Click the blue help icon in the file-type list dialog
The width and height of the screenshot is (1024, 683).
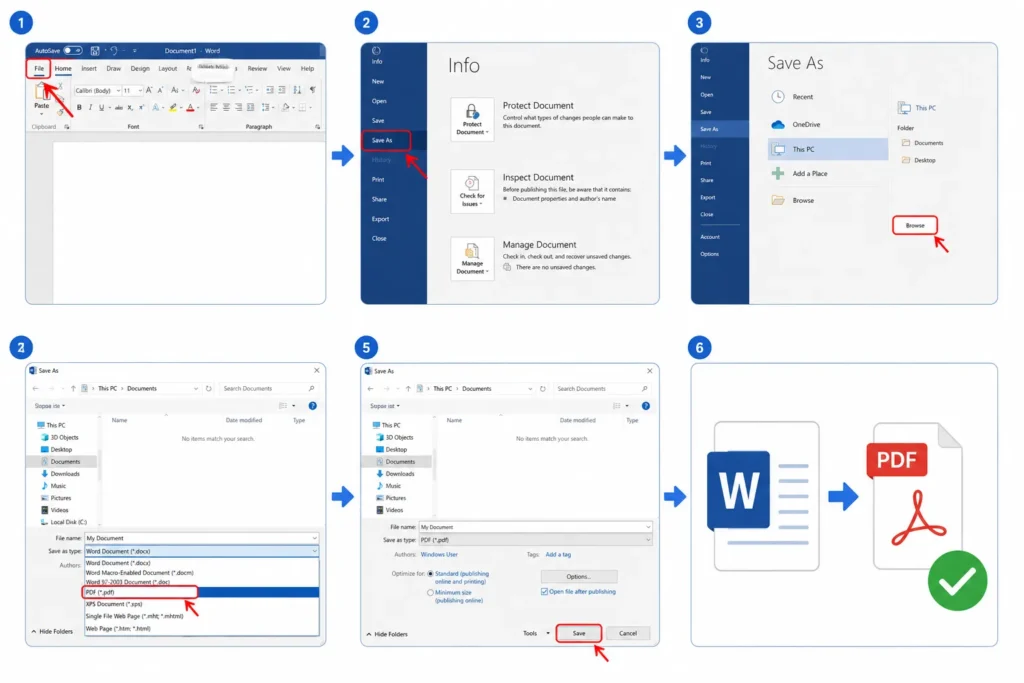click(313, 405)
